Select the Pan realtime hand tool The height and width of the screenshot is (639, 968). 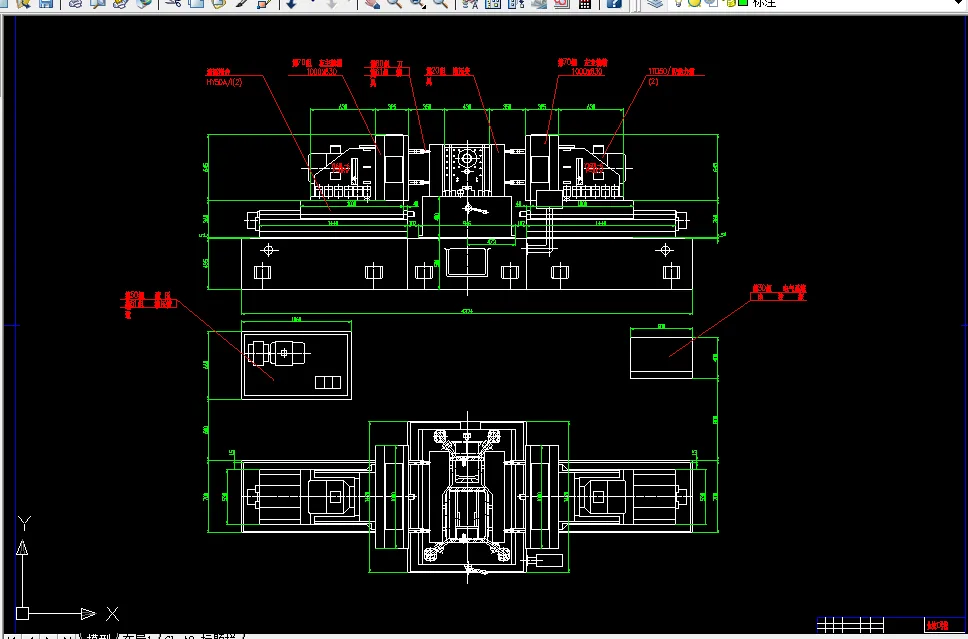[x=372, y=4]
